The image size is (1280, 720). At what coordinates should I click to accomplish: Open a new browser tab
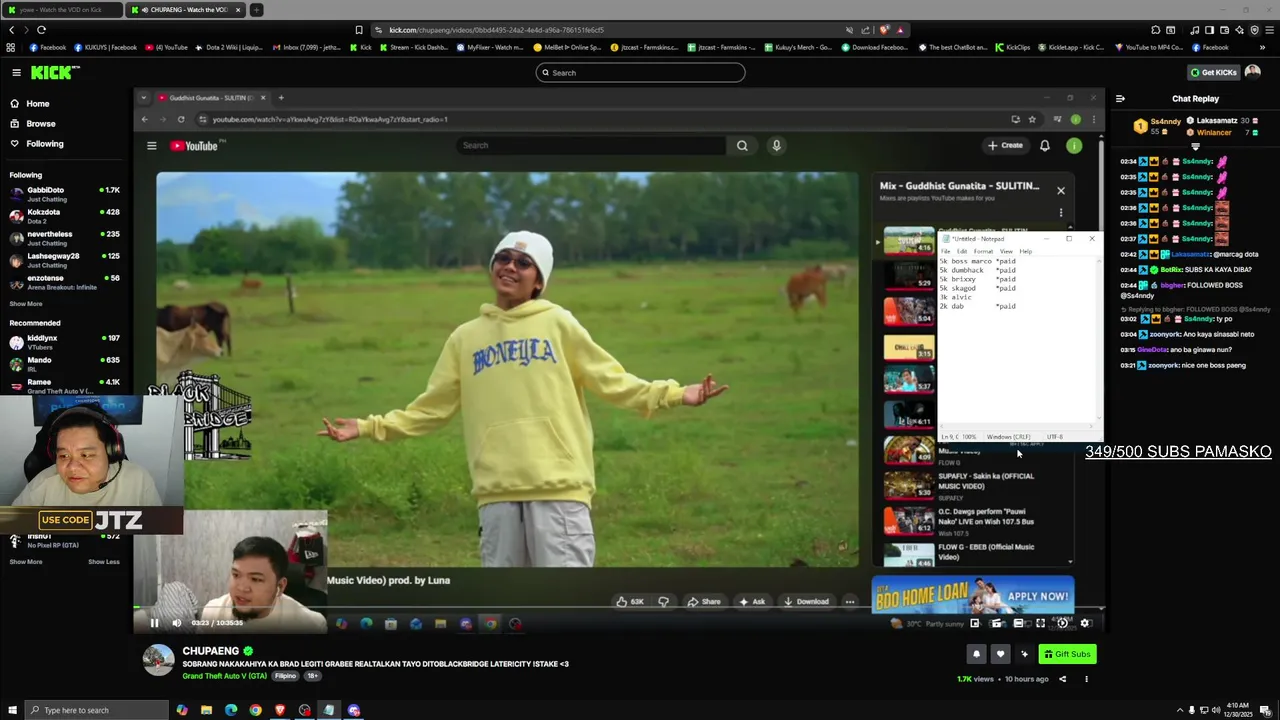(256, 10)
